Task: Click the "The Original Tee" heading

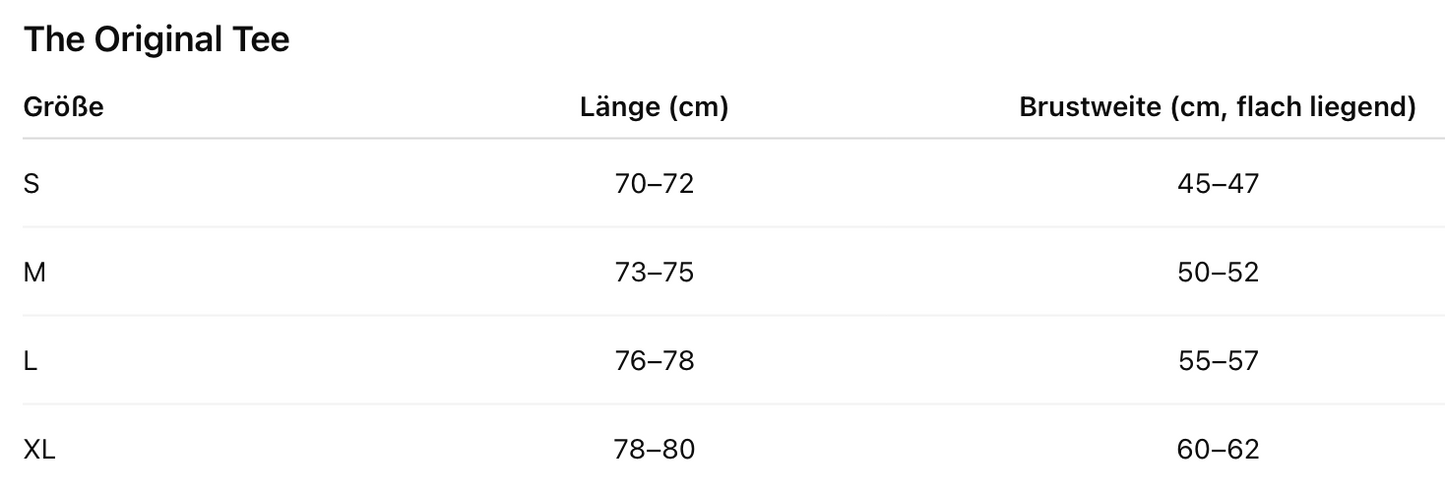Action: (156, 40)
